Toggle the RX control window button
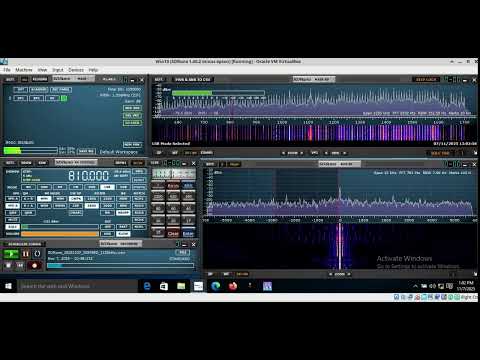The width and height of the screenshot is (480, 360). point(52,98)
